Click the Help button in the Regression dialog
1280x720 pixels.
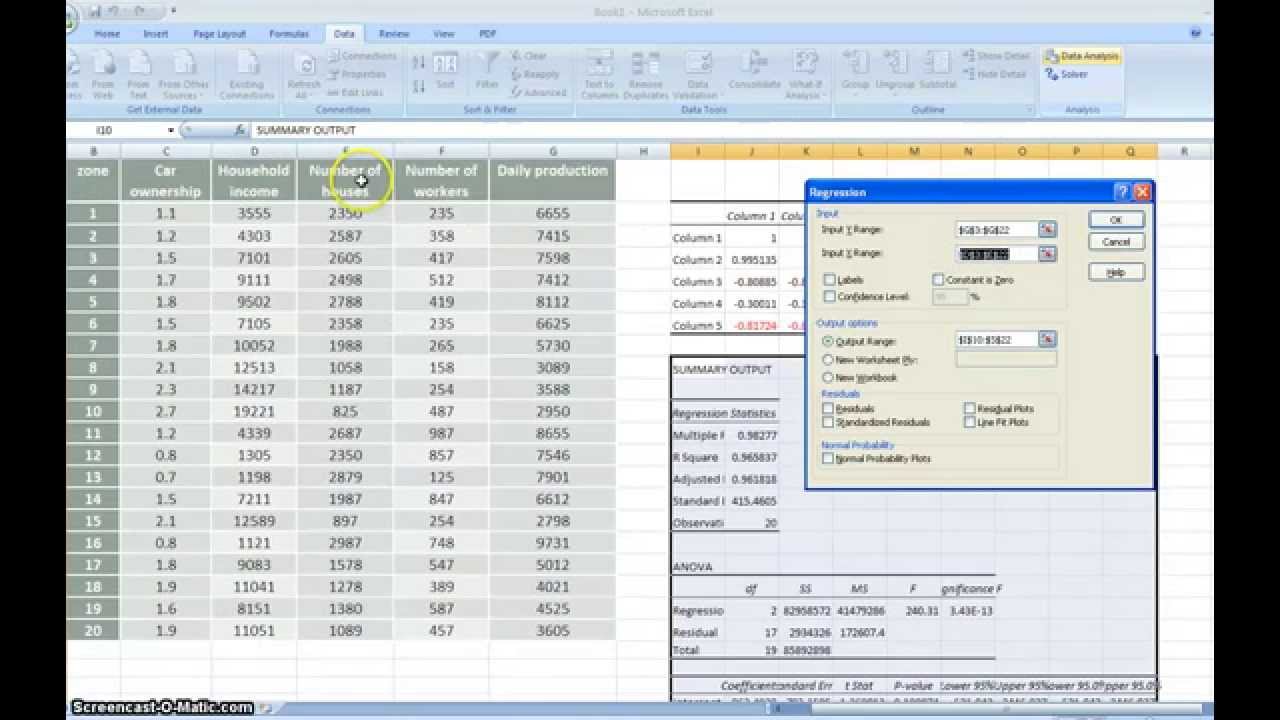(1116, 272)
